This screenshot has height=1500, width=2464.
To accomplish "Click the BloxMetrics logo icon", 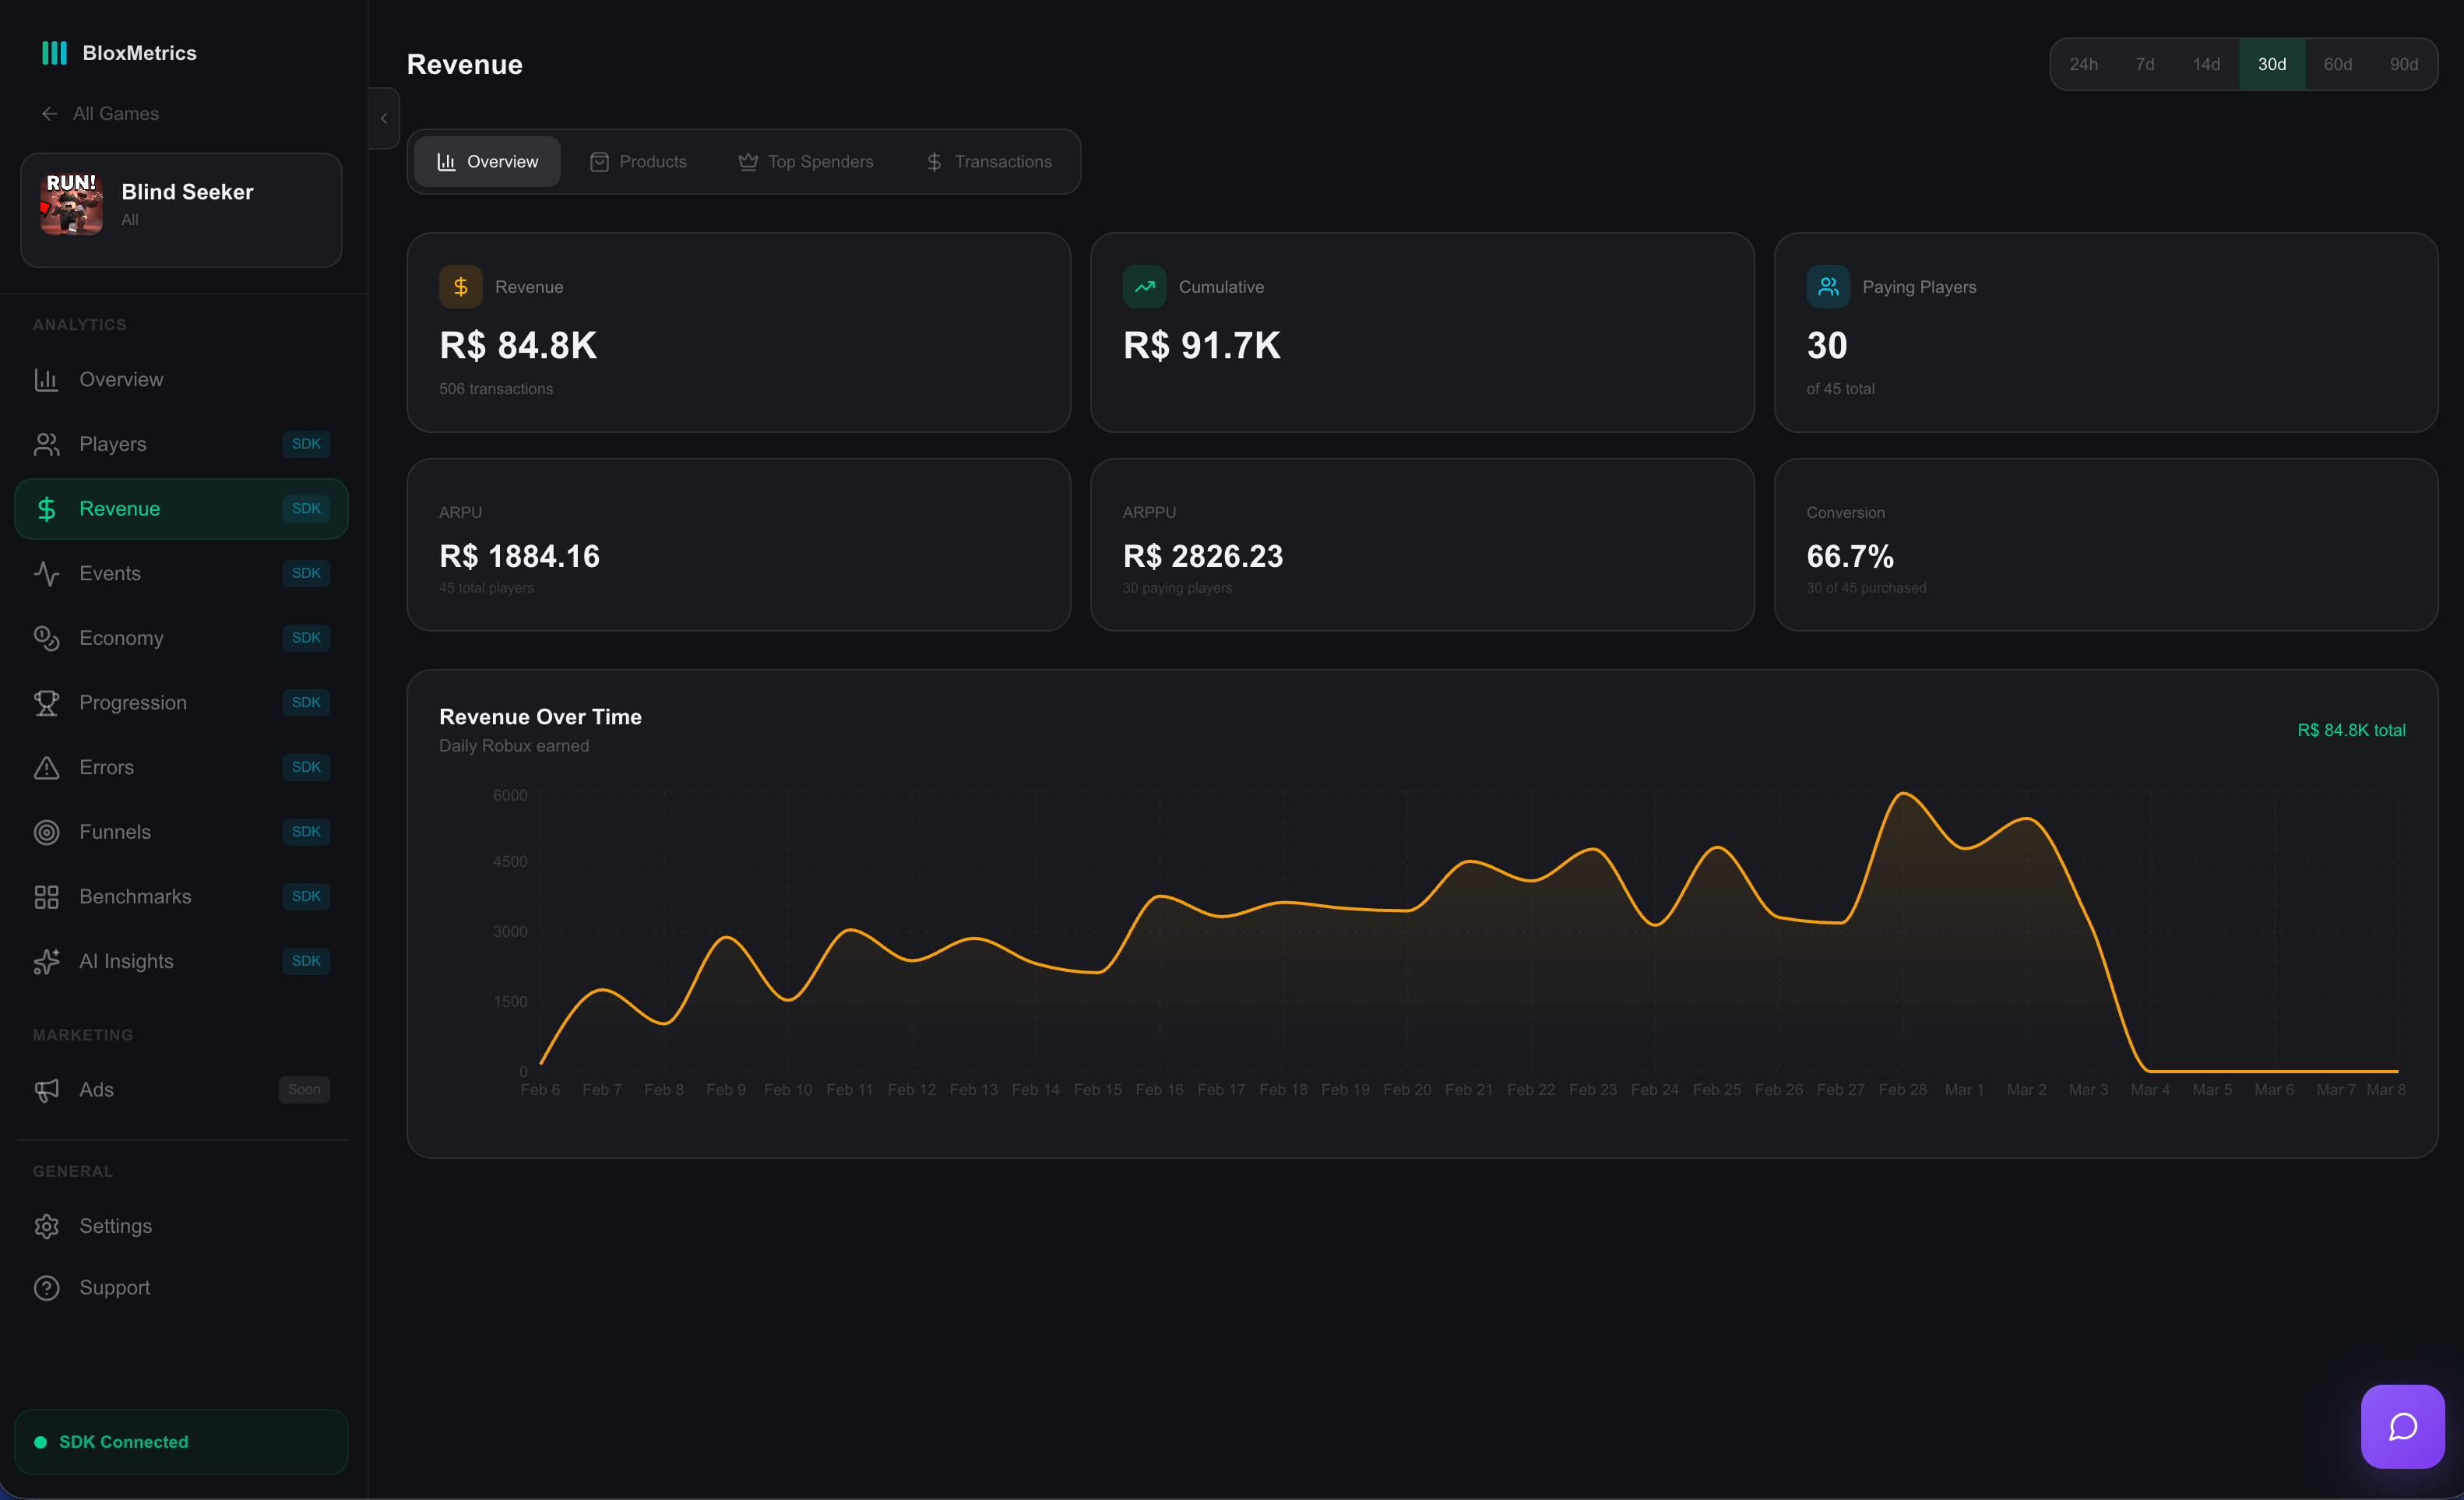I will 54,52.
